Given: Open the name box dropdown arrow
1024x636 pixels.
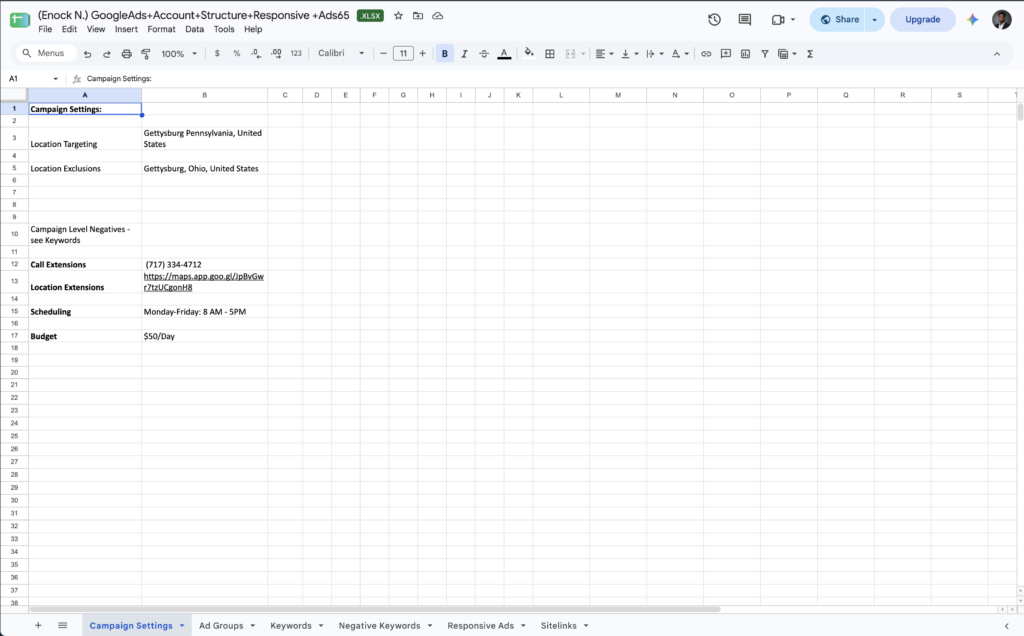Looking at the screenshot, I should coord(56,79).
